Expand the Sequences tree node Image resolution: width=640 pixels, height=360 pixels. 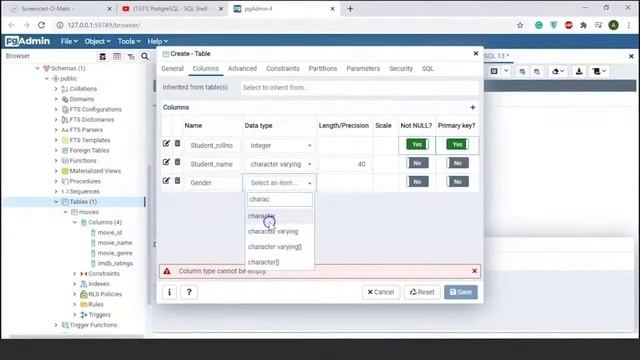pyautogui.click(x=56, y=191)
